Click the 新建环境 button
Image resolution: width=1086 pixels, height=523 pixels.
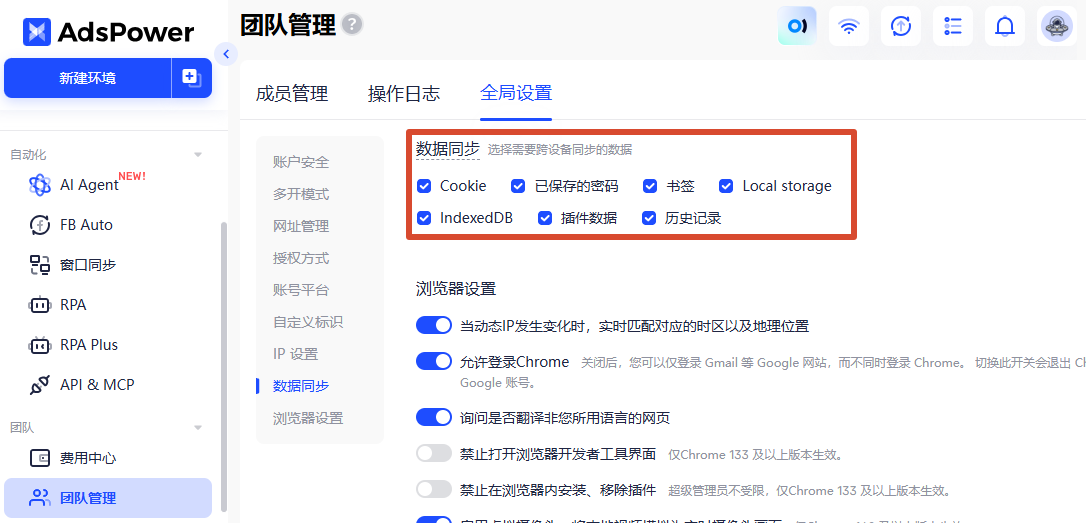click(87, 78)
